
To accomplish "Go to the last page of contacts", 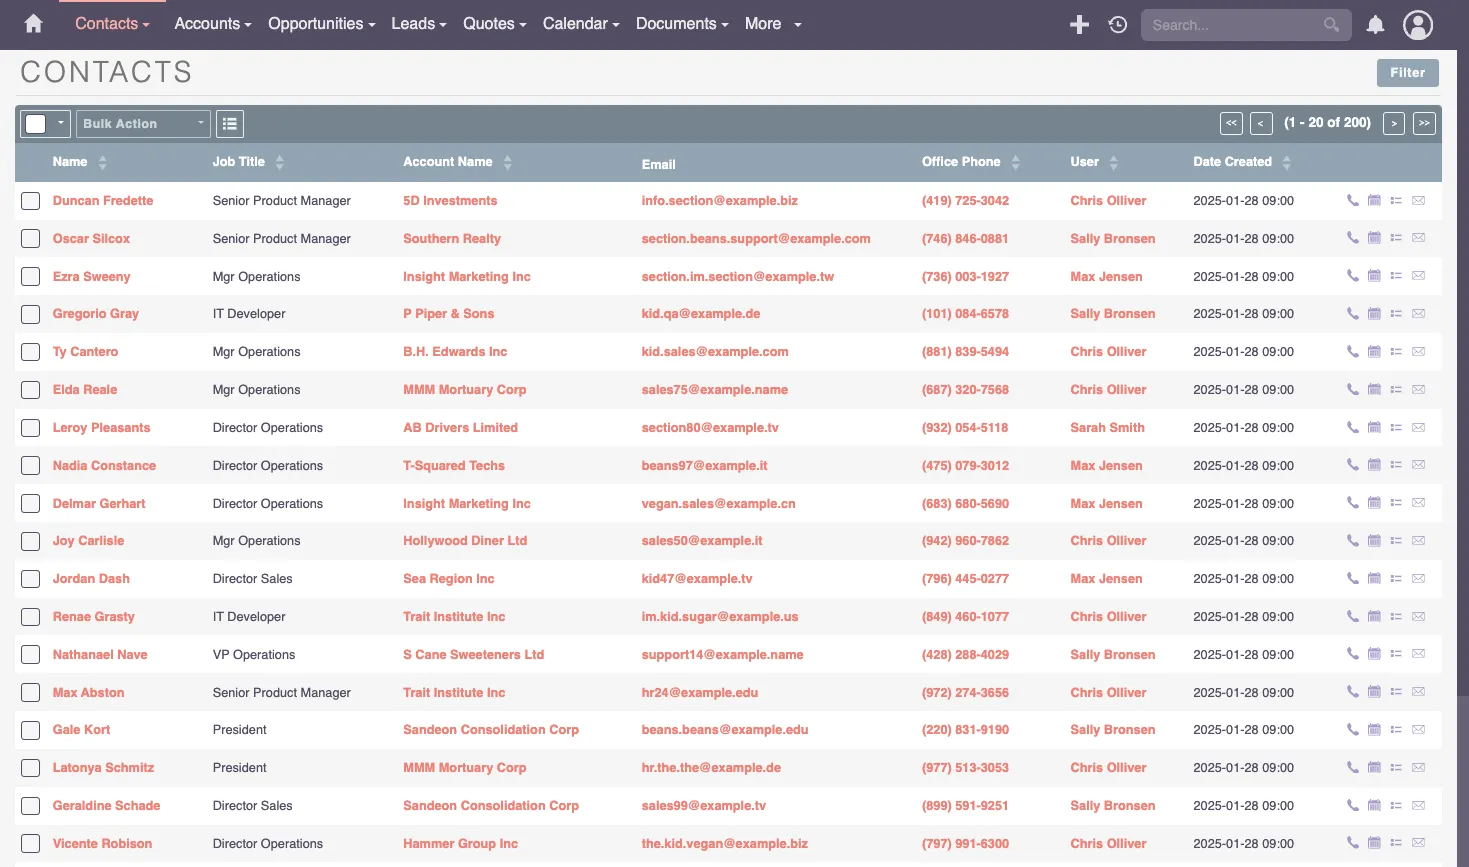I will (1424, 123).
